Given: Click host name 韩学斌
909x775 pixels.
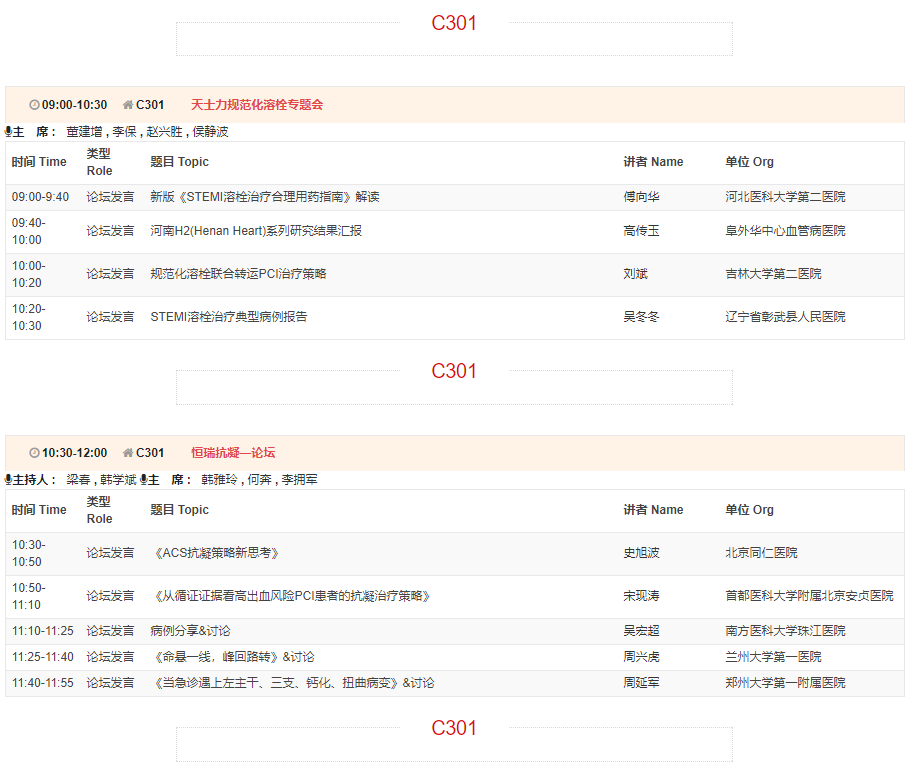Looking at the screenshot, I should pyautogui.click(x=118, y=479).
